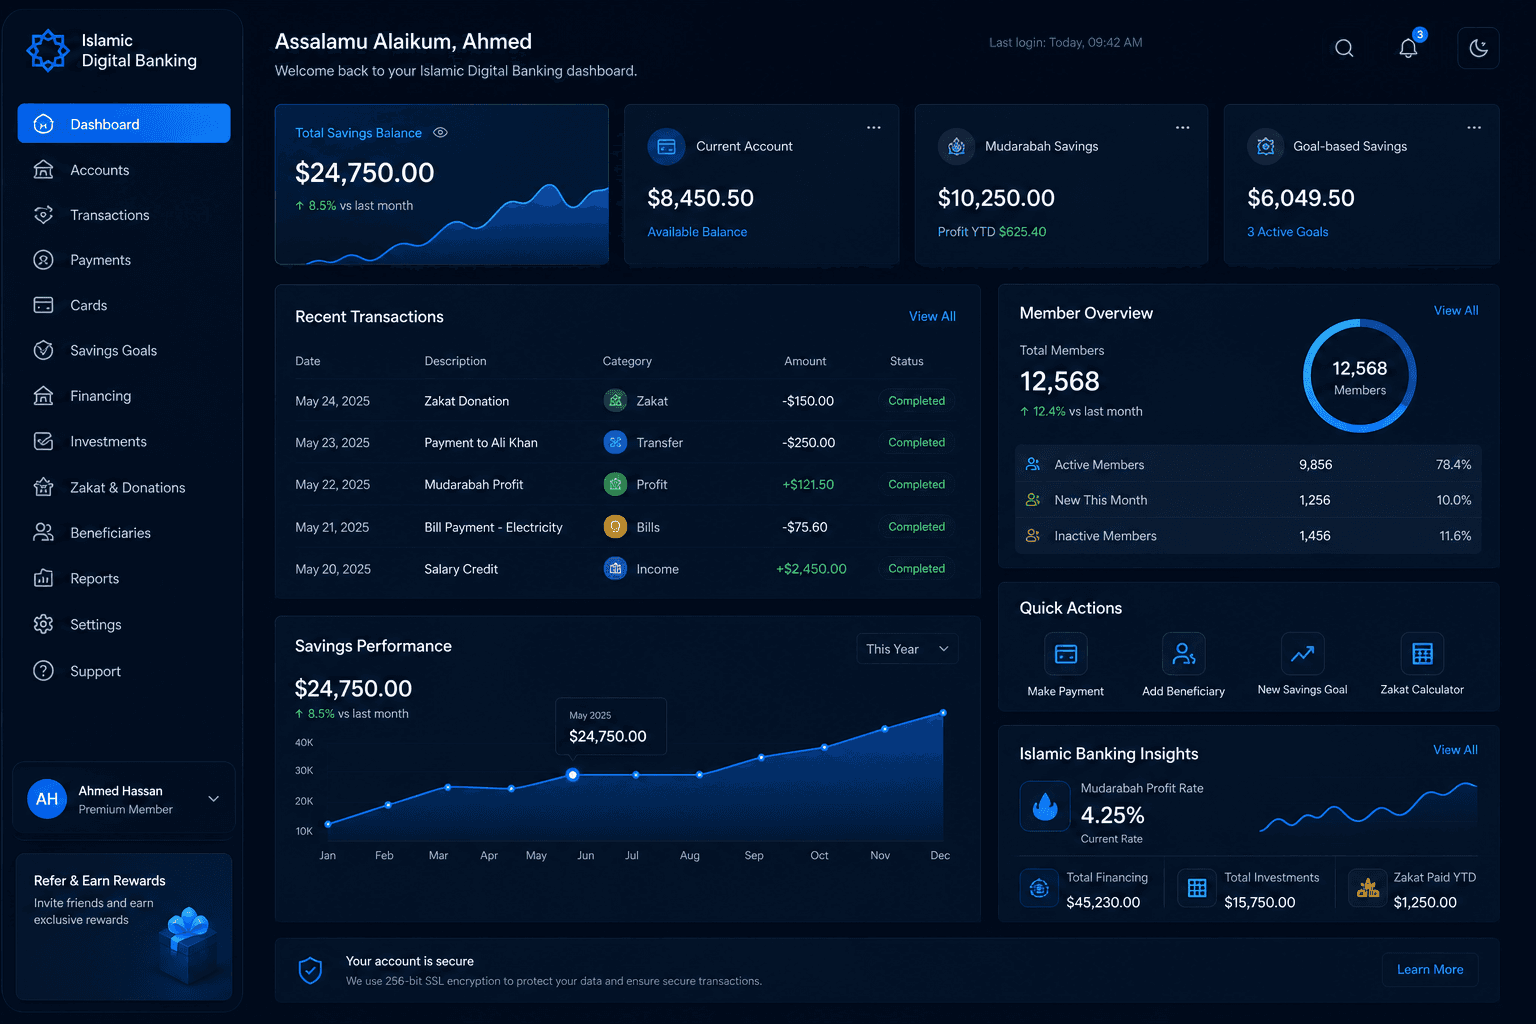Open the Refer & Earn Rewards card

(124, 927)
